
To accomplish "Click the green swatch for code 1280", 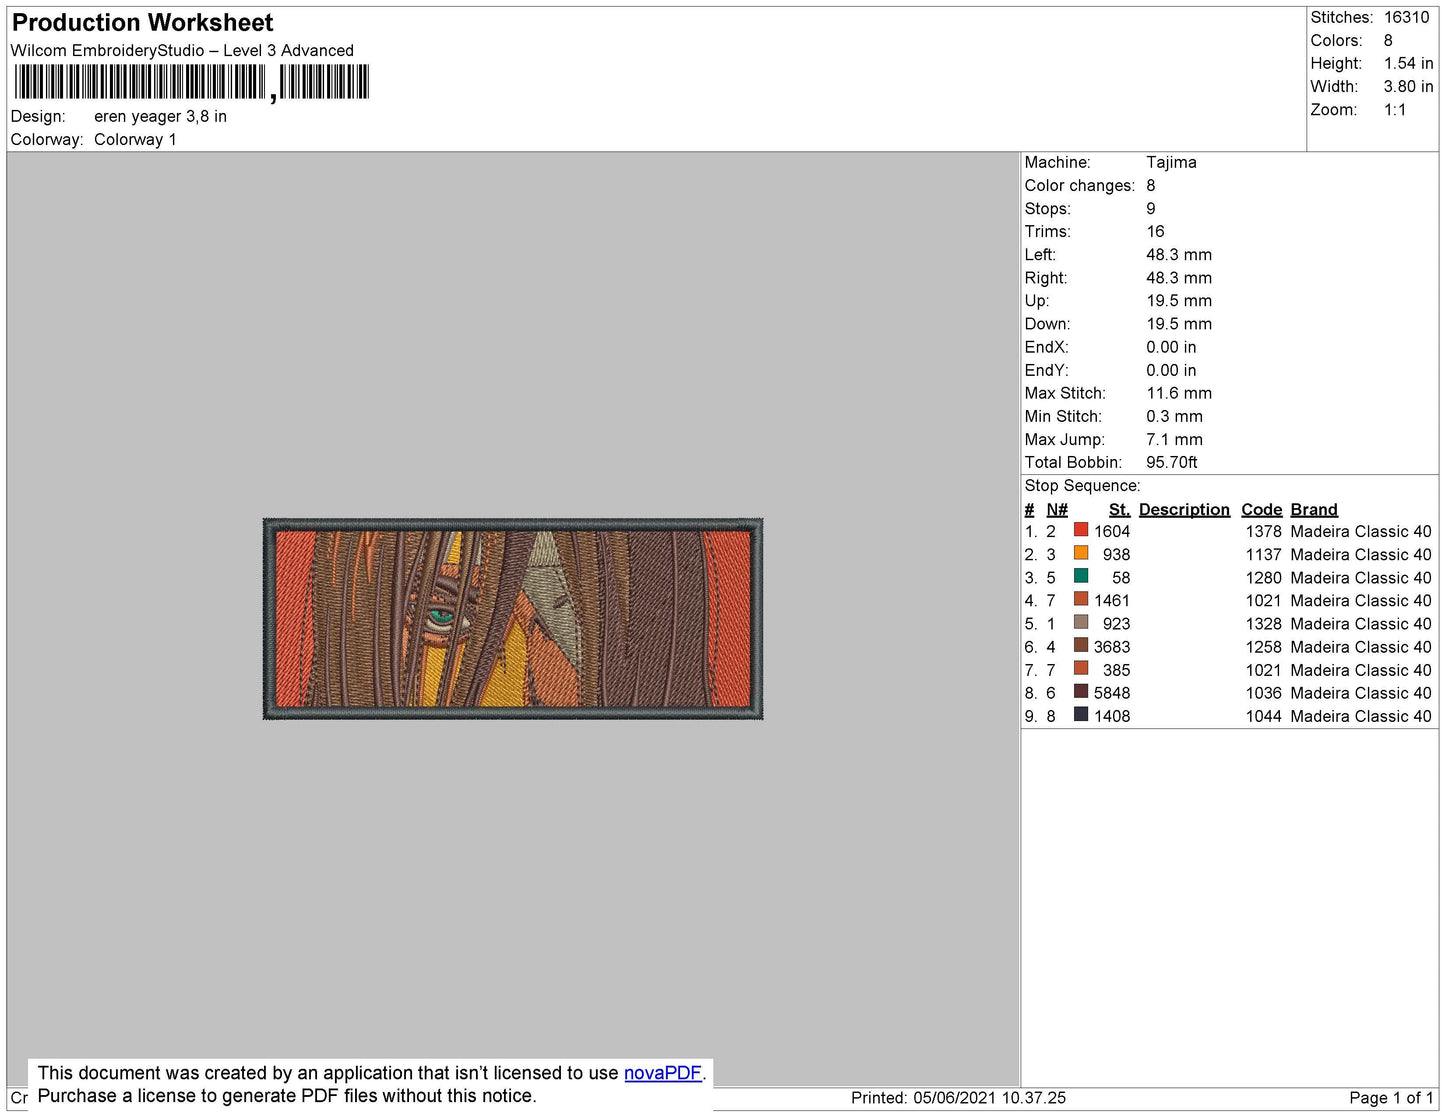I will click(1081, 576).
